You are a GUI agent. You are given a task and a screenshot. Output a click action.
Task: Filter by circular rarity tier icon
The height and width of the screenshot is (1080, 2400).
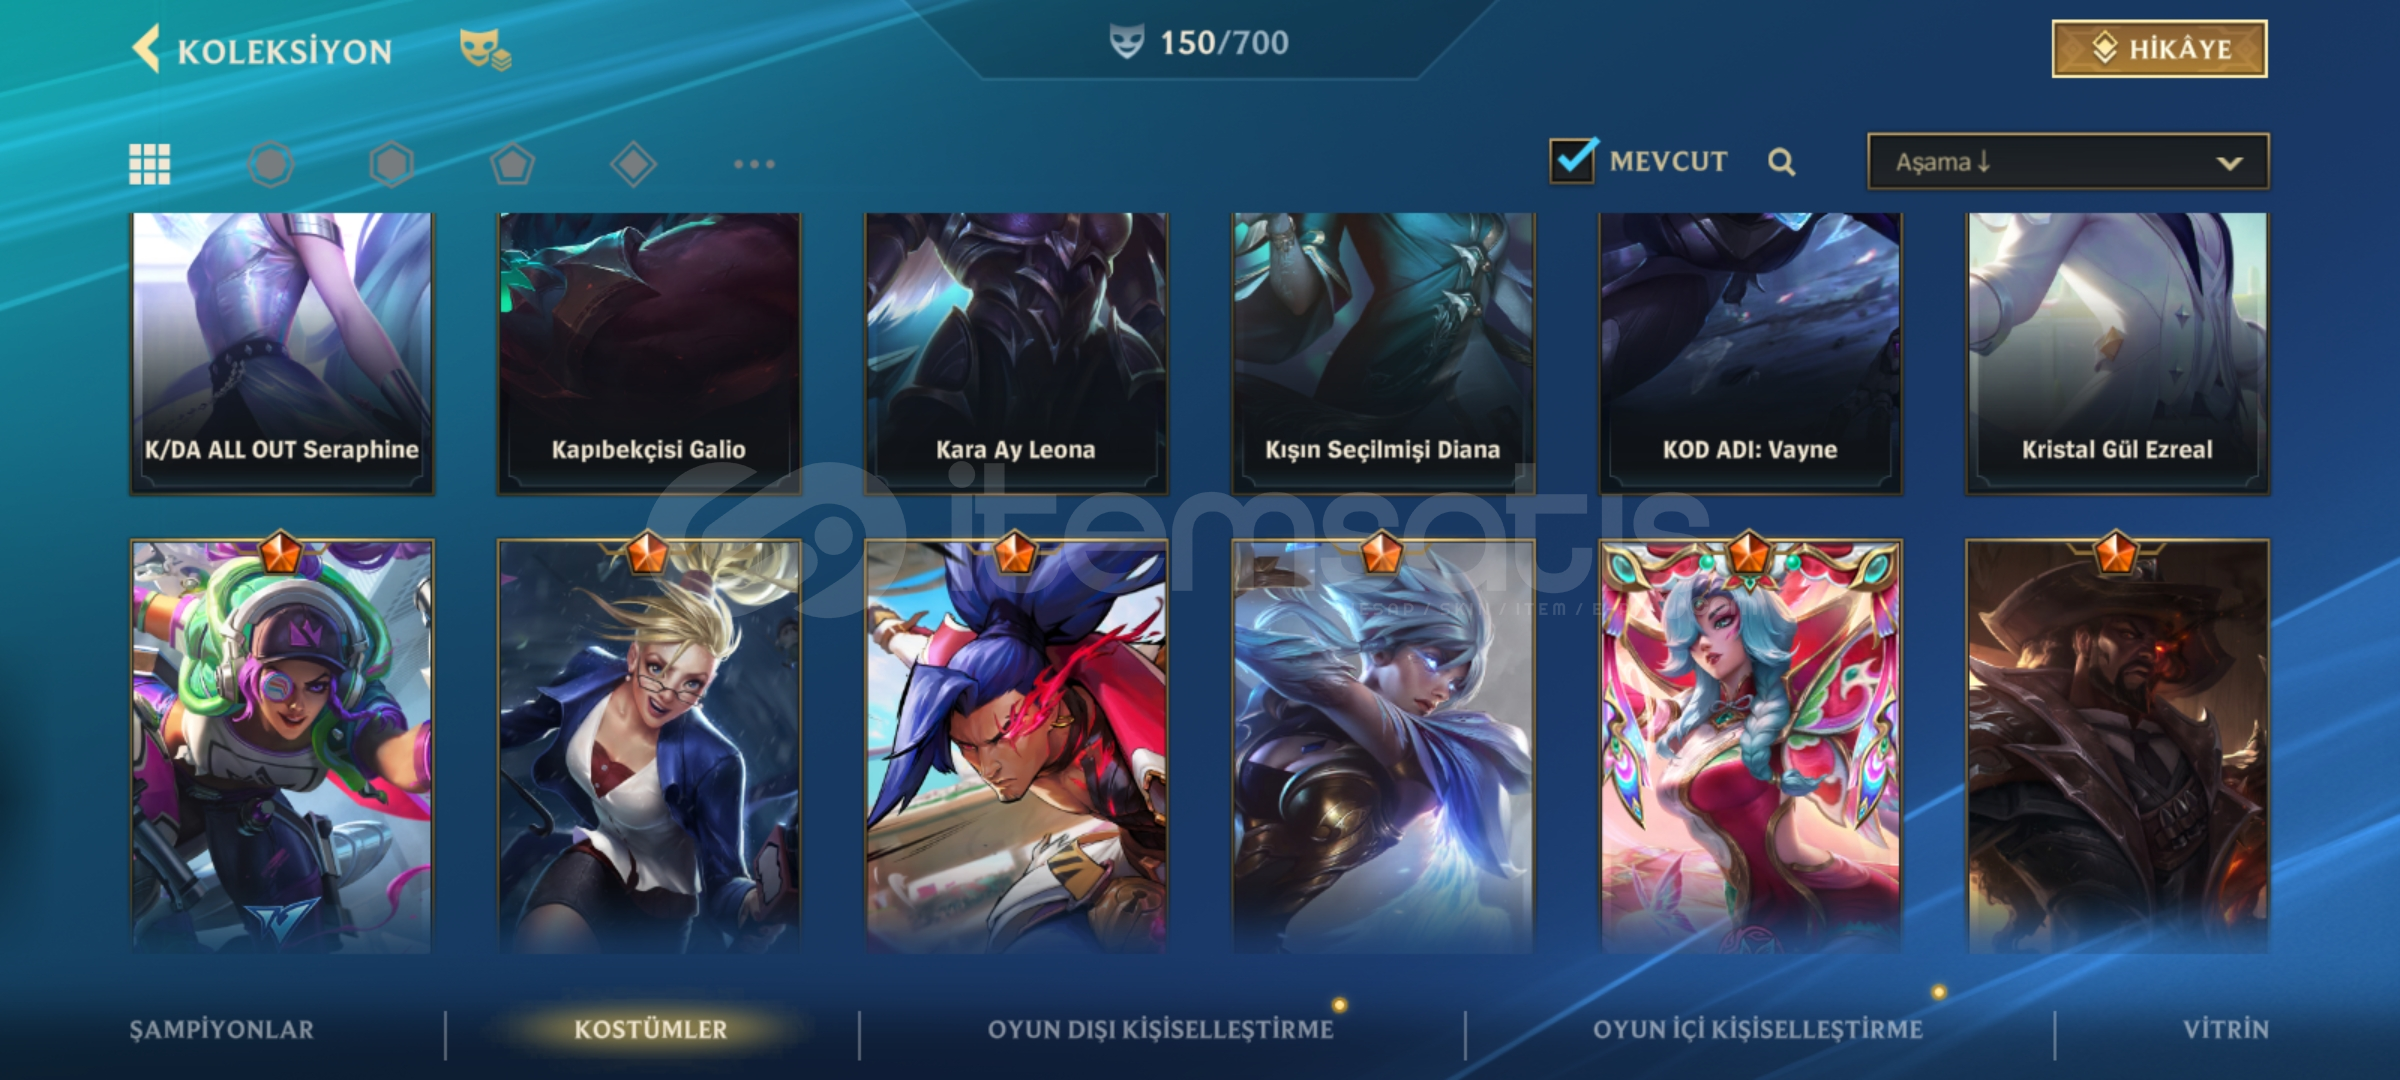[x=271, y=164]
